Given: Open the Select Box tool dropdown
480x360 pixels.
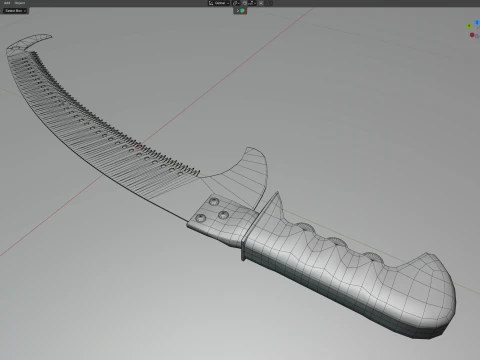Looking at the screenshot, I should pyautogui.click(x=16, y=11).
